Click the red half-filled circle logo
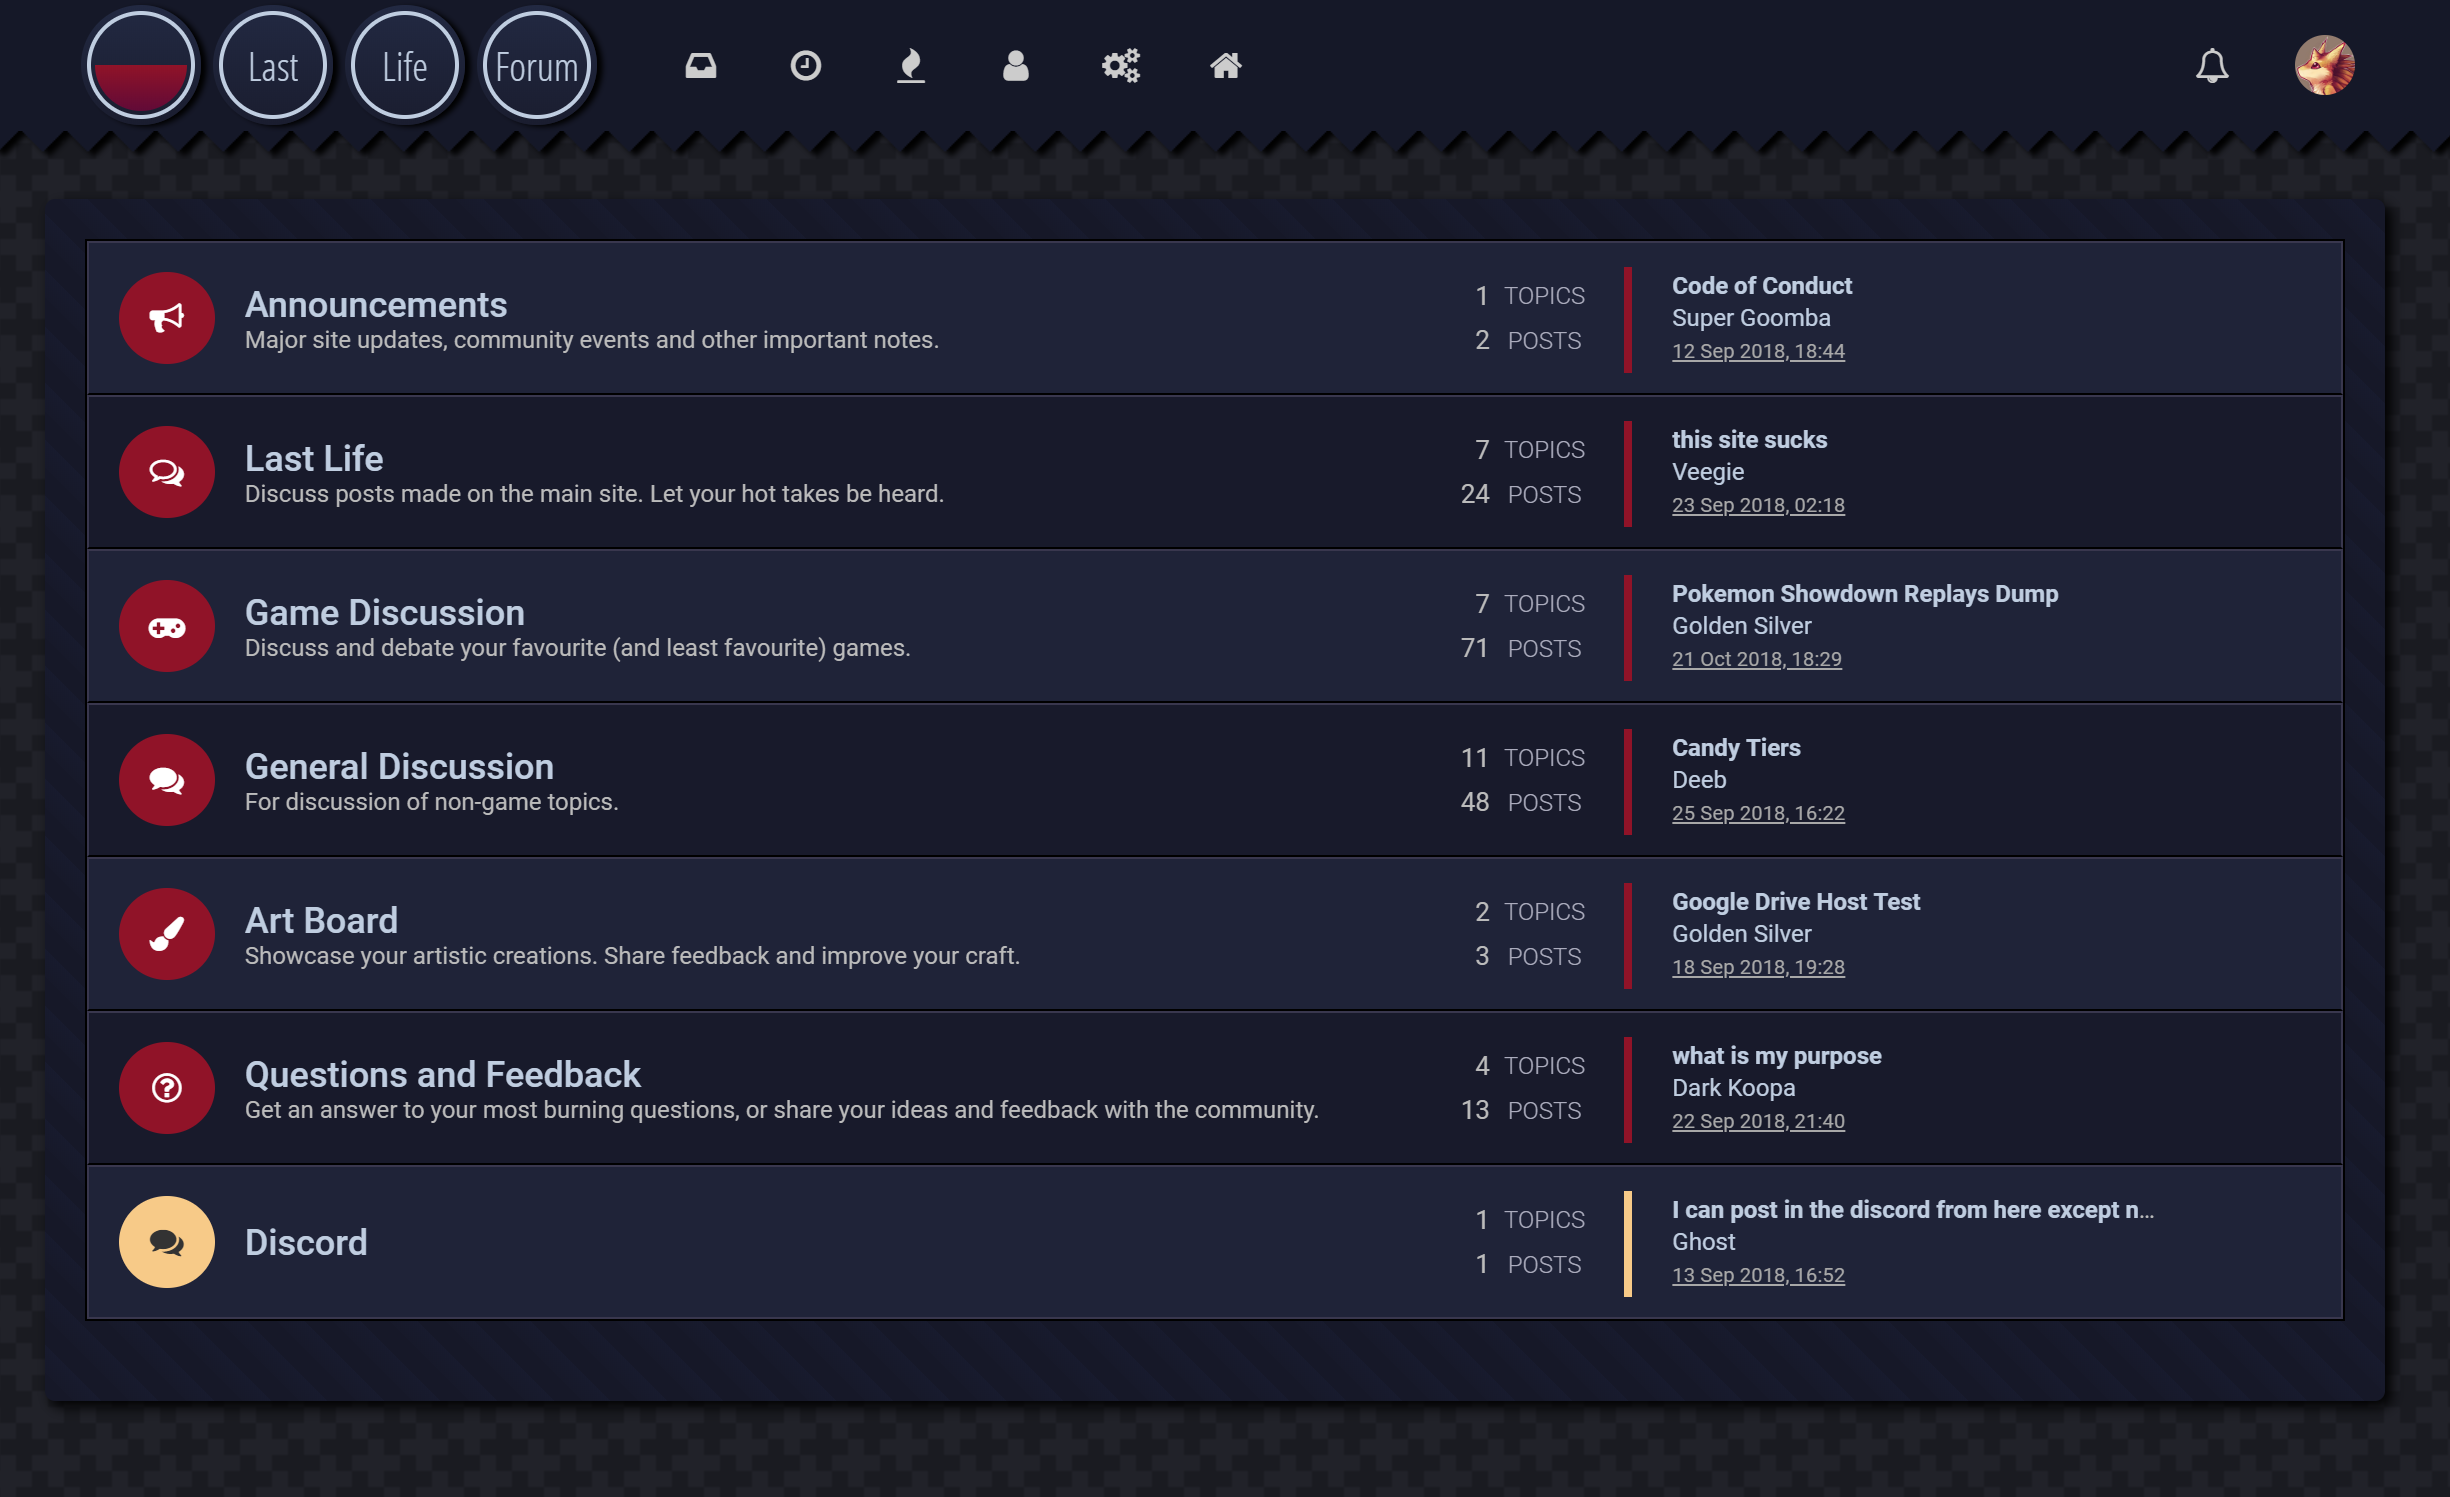The width and height of the screenshot is (2450, 1497). pyautogui.click(x=141, y=66)
